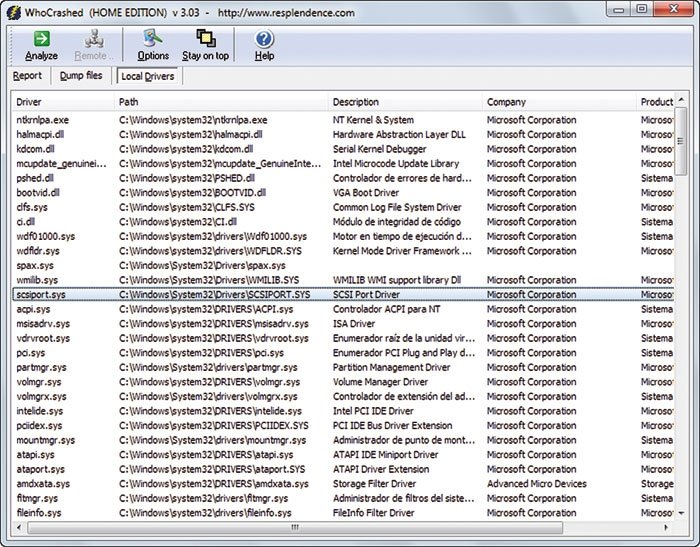700x547 pixels.
Task: Sort by the Description column header
Action: (405, 102)
